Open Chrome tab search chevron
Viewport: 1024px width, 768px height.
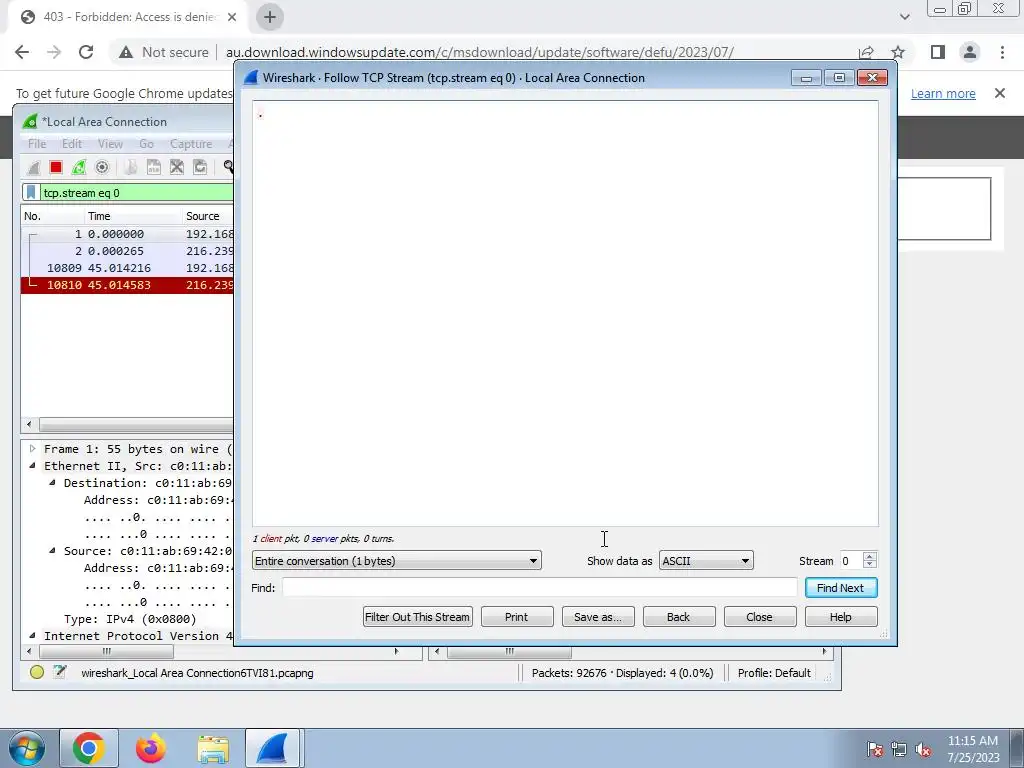point(904,17)
